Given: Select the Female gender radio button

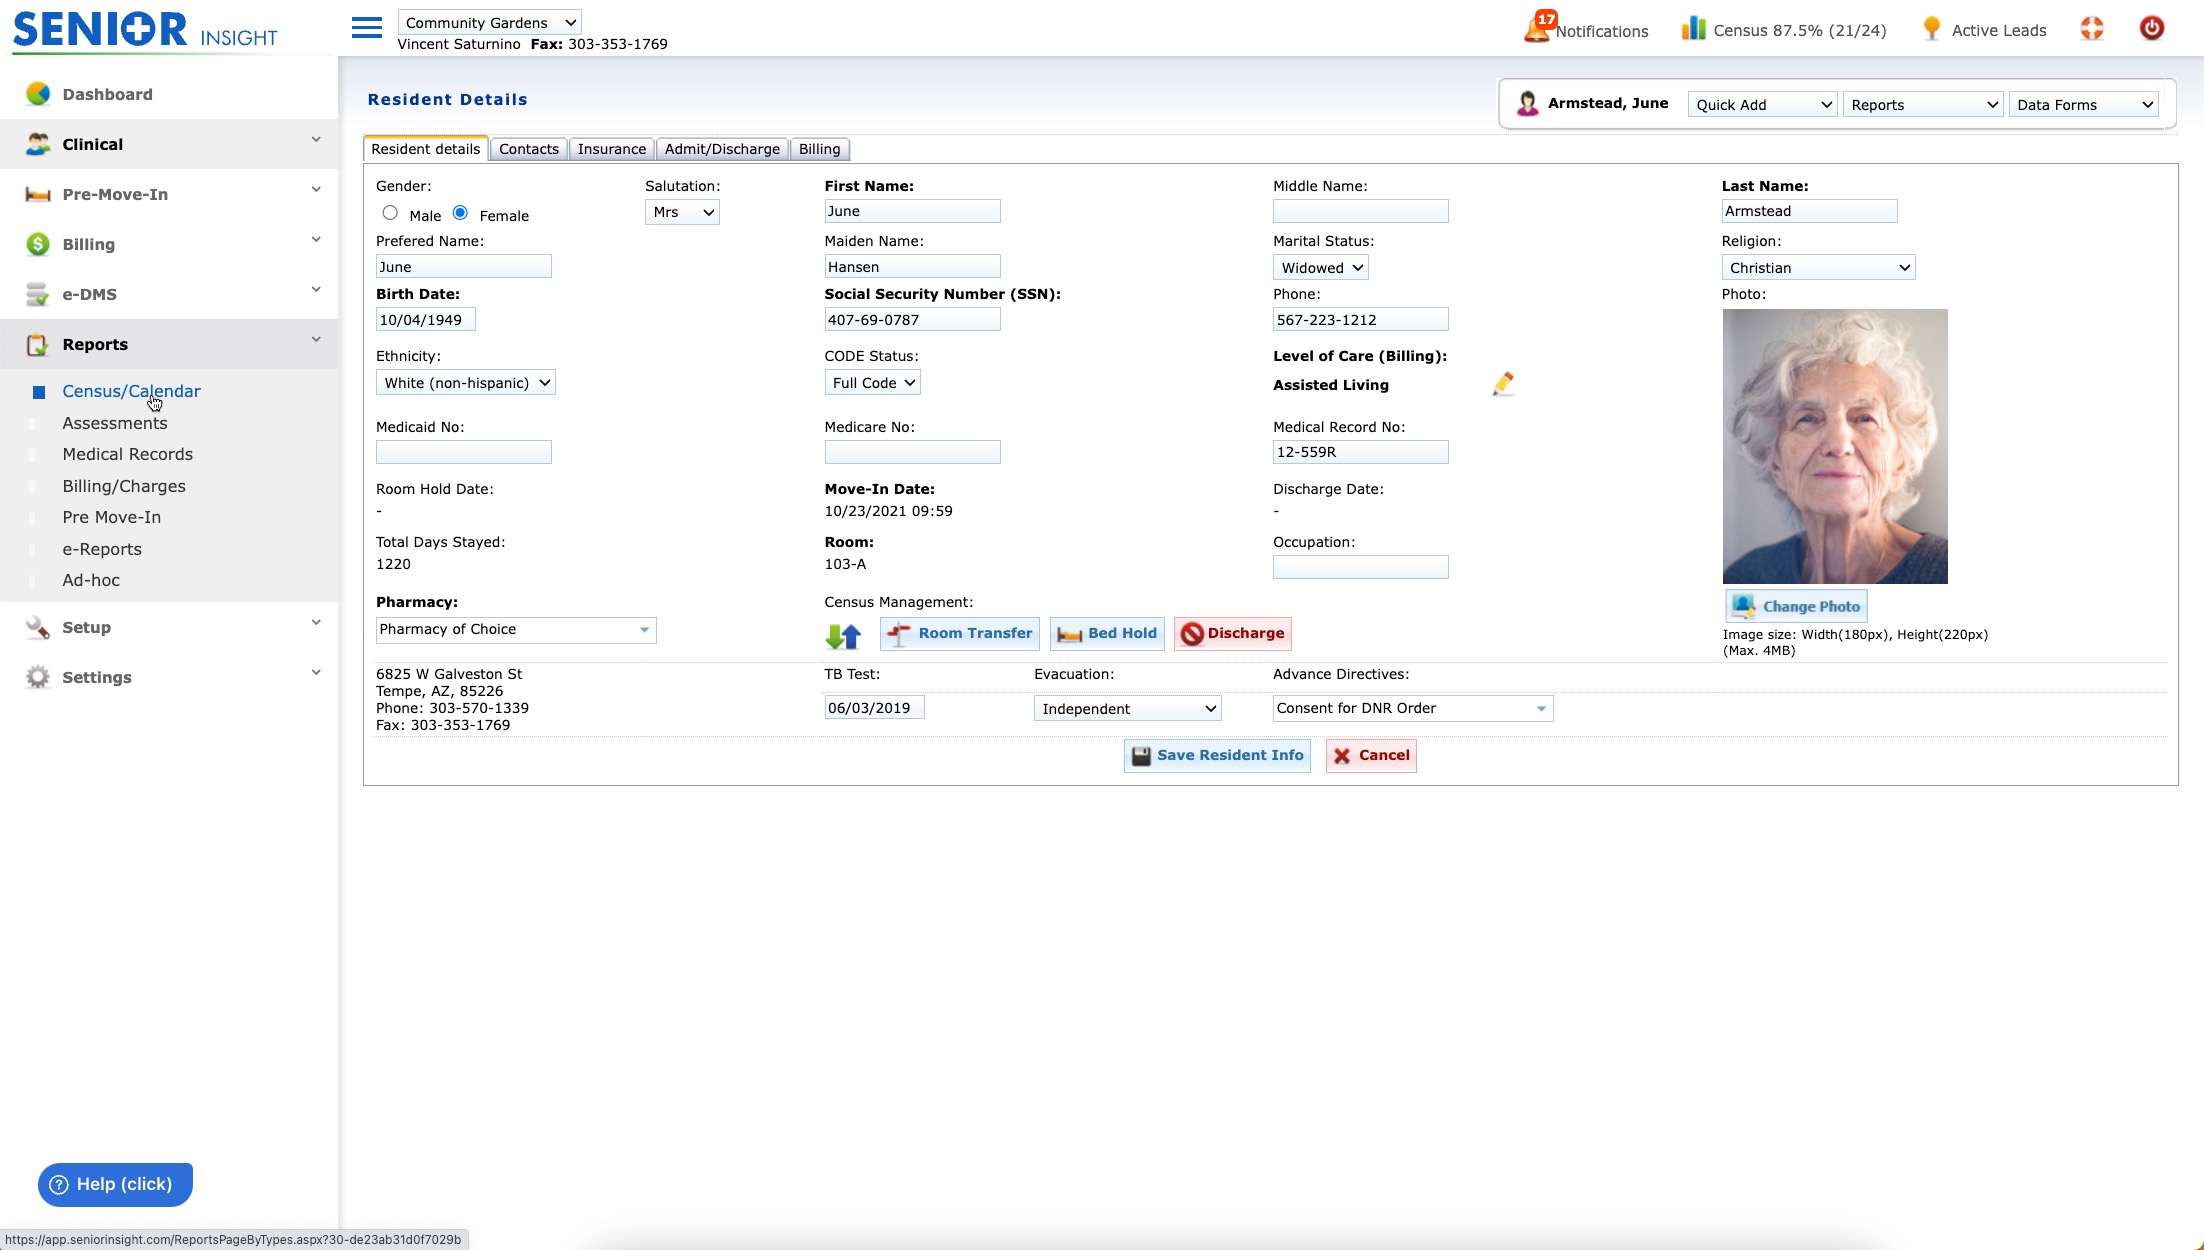Looking at the screenshot, I should click(460, 212).
